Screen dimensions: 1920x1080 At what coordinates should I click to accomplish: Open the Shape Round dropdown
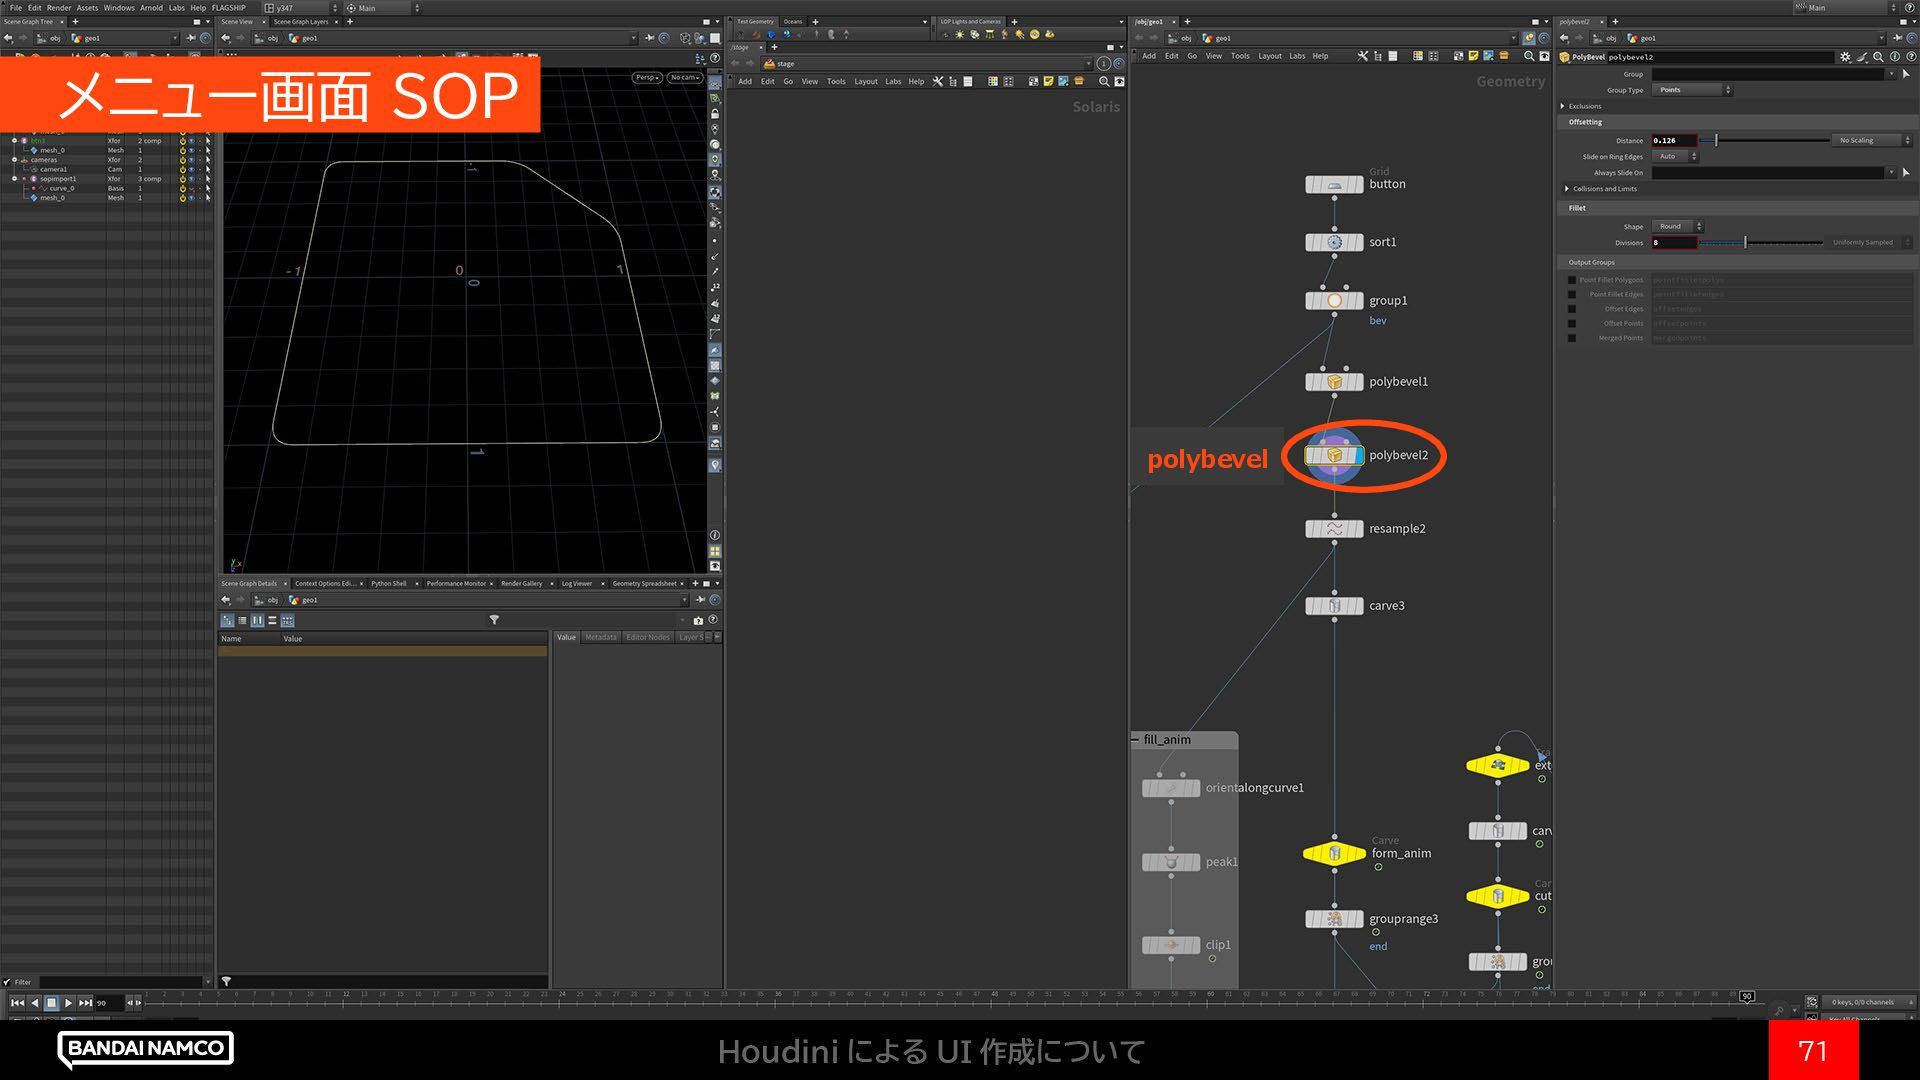pyautogui.click(x=1677, y=227)
